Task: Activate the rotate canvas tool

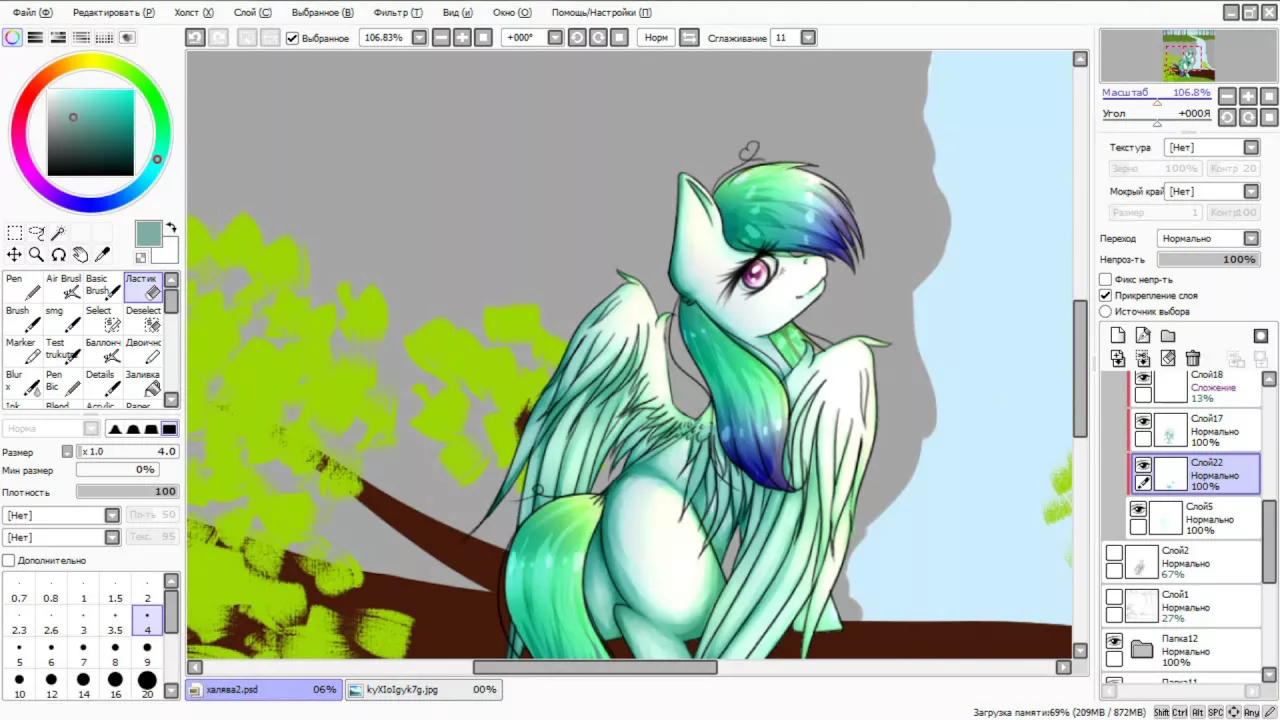Action: click(x=59, y=255)
